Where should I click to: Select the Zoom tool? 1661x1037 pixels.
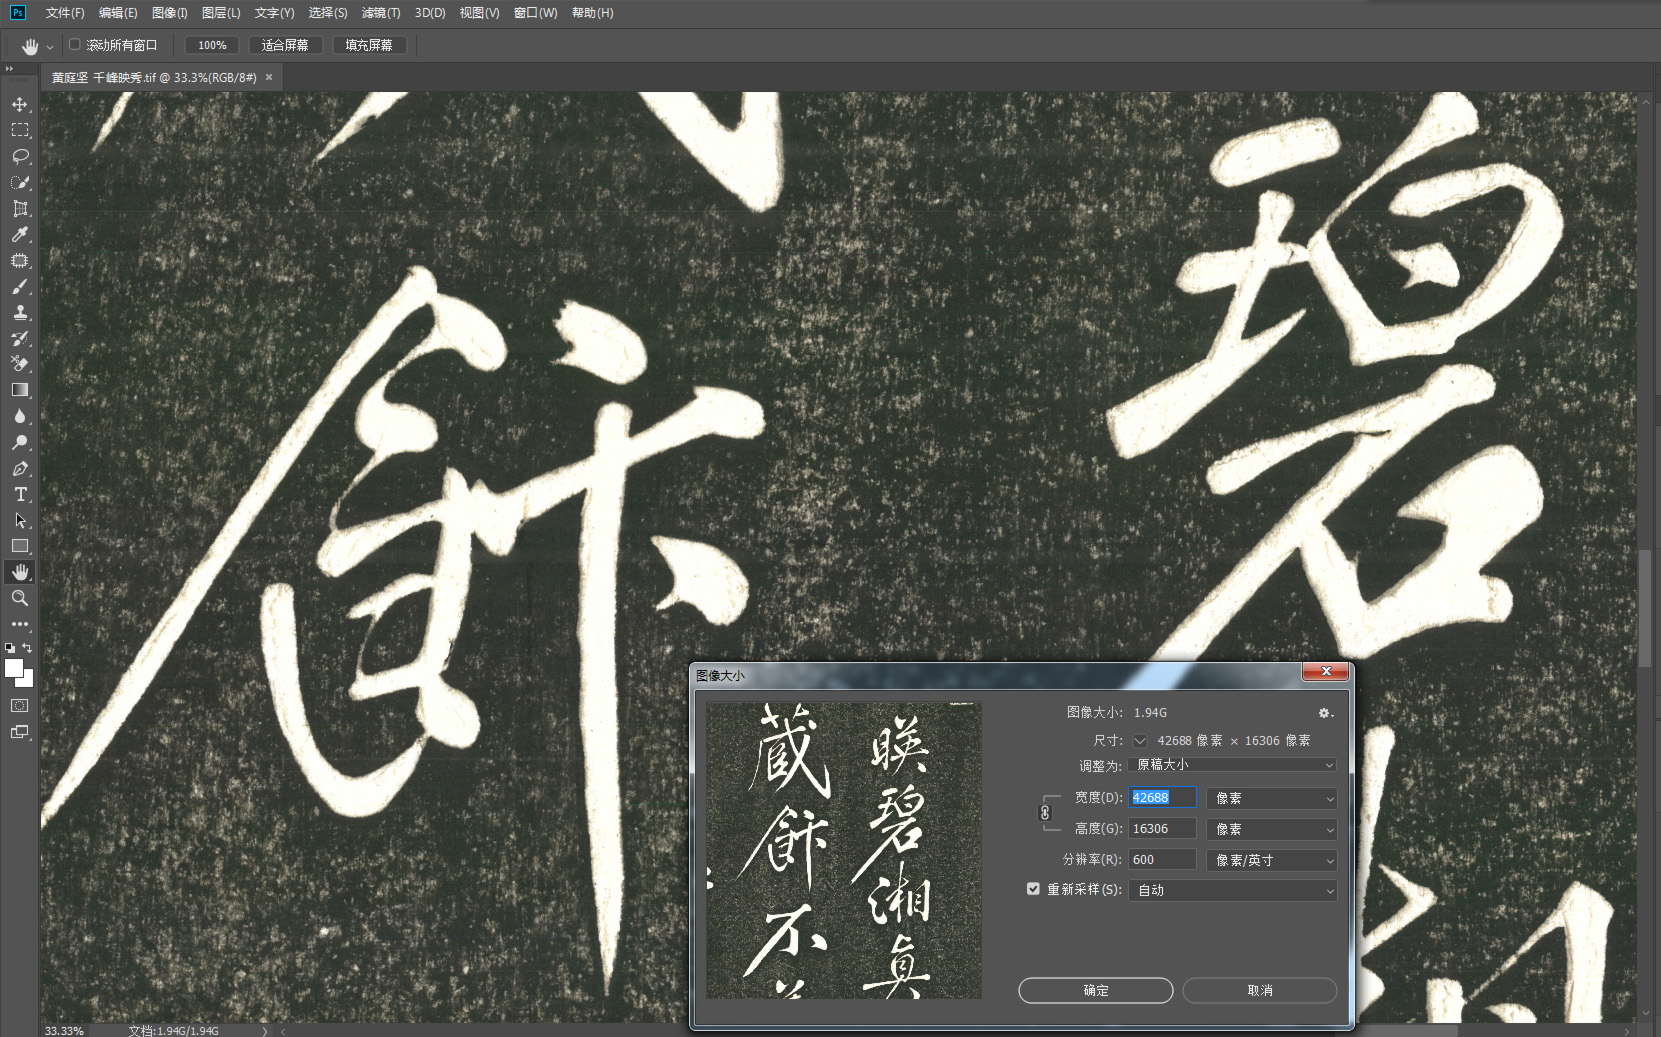click(x=20, y=598)
